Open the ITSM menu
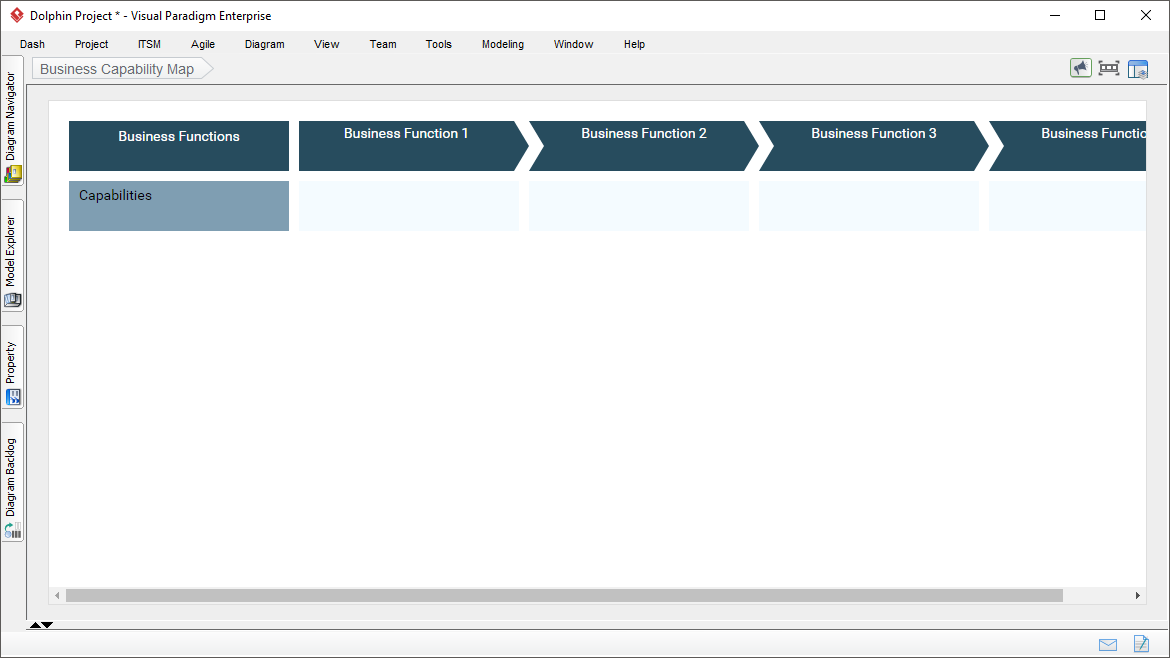Viewport: 1170px width, 658px height. [149, 44]
